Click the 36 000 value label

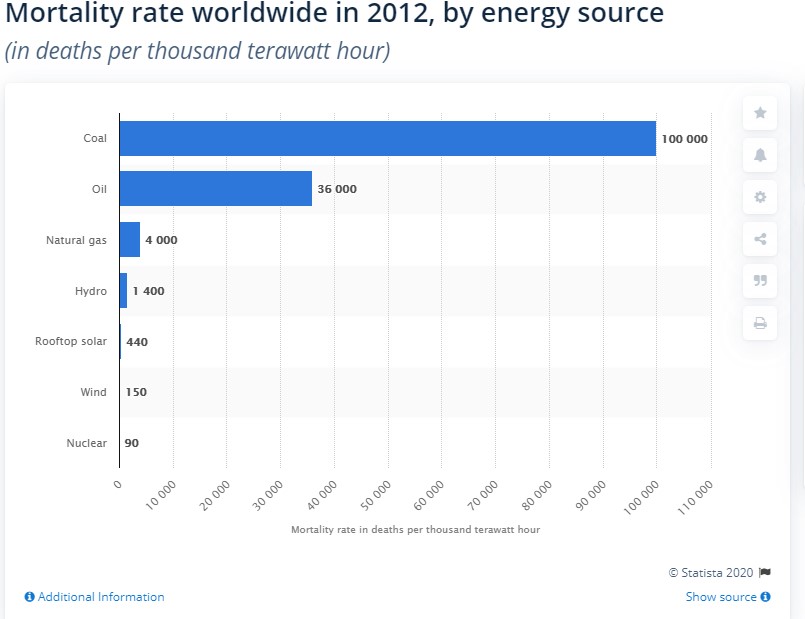[x=336, y=189]
